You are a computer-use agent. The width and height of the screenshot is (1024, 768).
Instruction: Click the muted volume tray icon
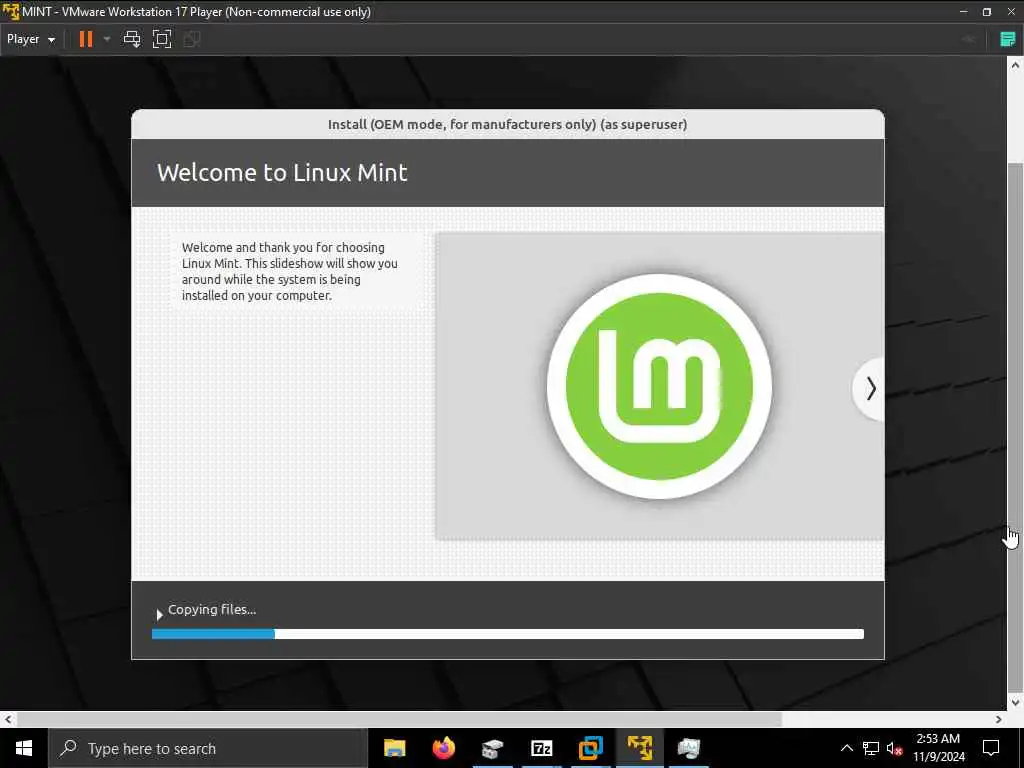[895, 748]
